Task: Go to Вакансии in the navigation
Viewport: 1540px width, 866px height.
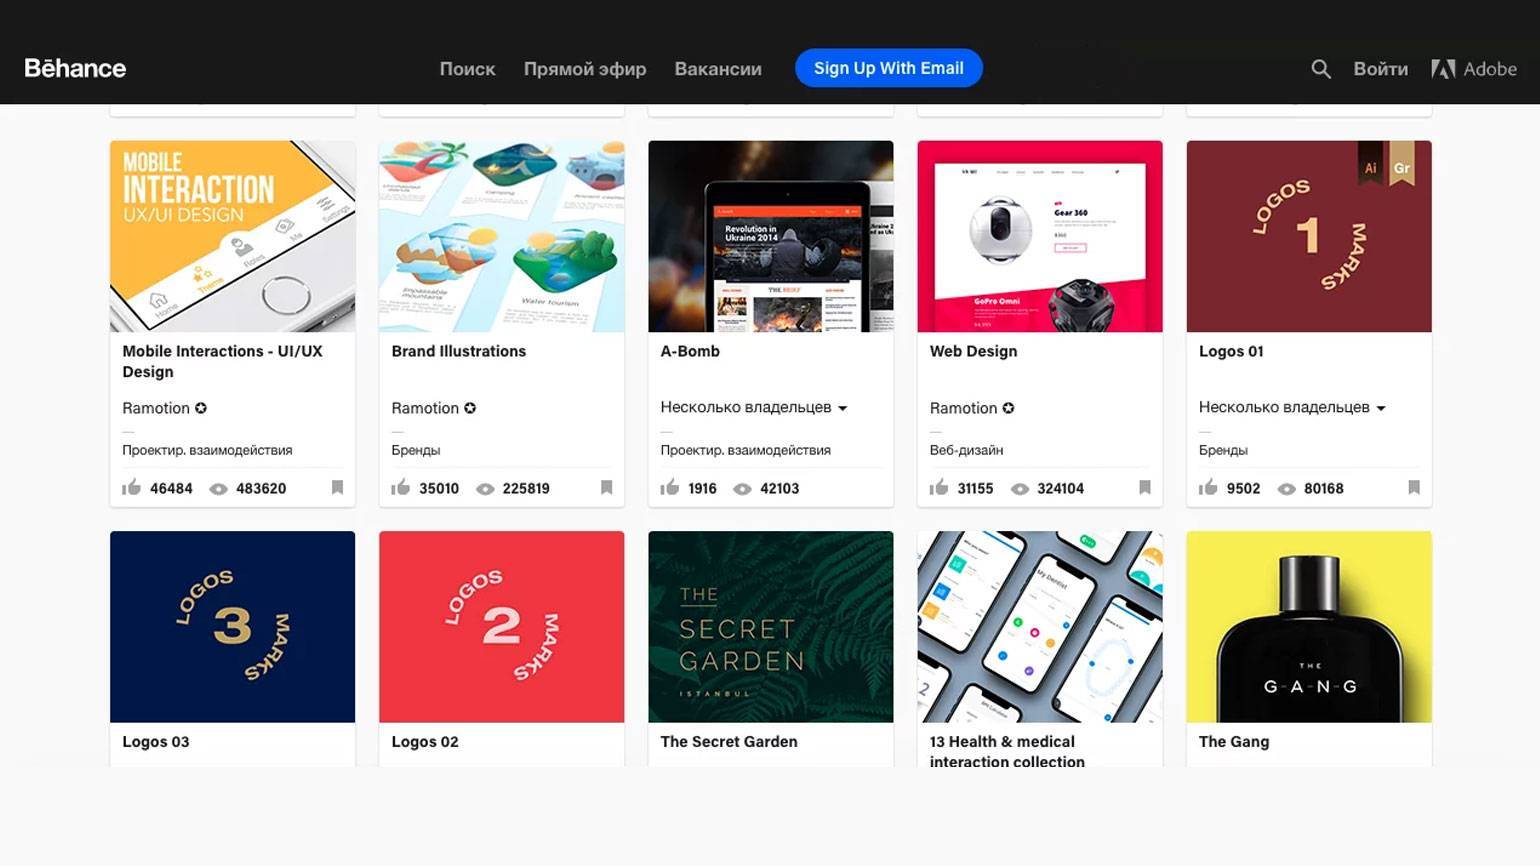Action: (x=718, y=69)
